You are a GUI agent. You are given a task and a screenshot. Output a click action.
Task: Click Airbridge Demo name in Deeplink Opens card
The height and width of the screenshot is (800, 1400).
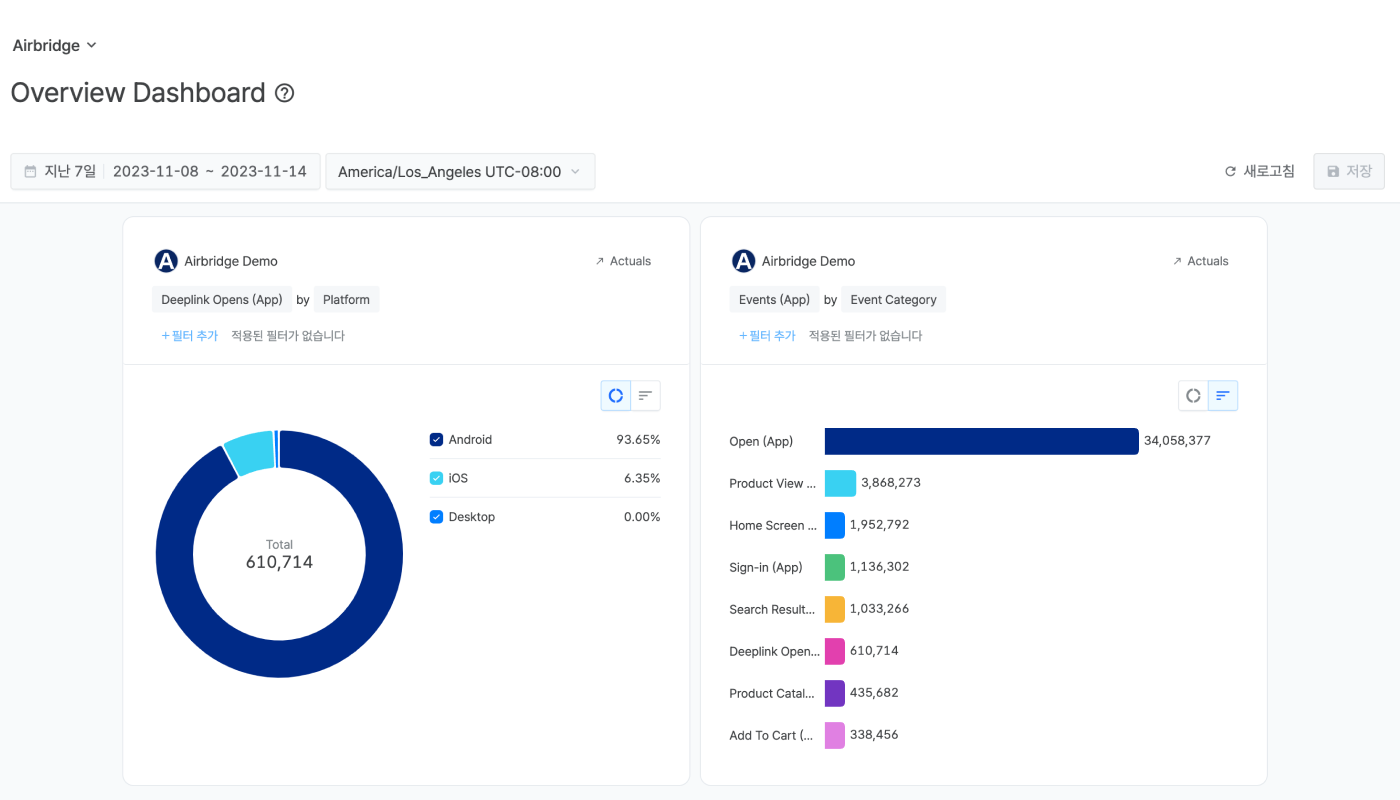tap(231, 261)
